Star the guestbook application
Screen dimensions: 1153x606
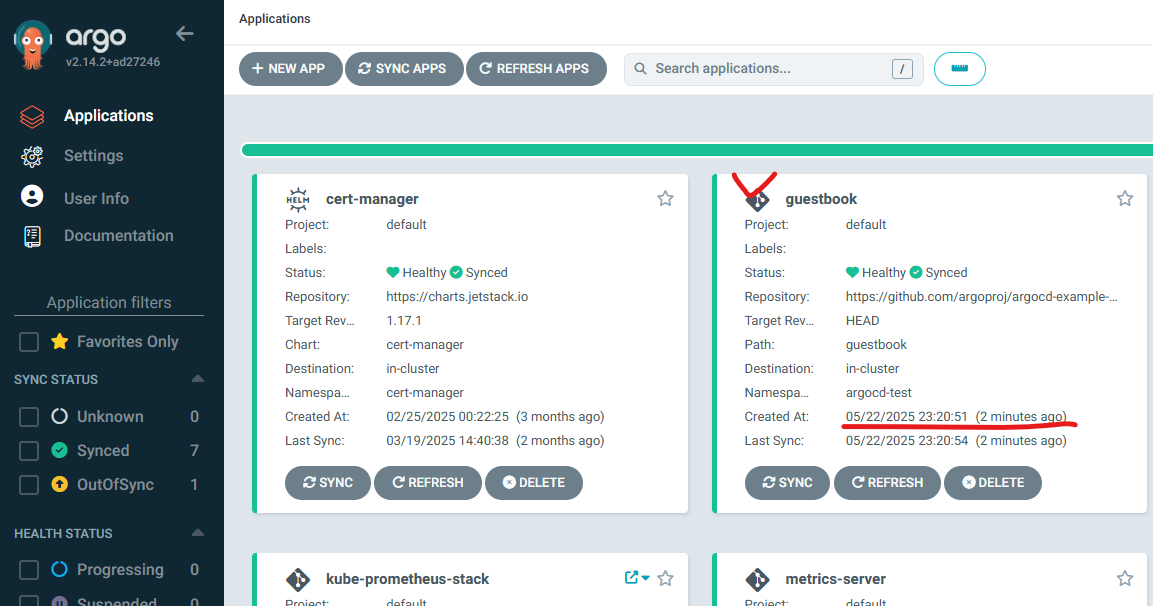pos(1124,199)
